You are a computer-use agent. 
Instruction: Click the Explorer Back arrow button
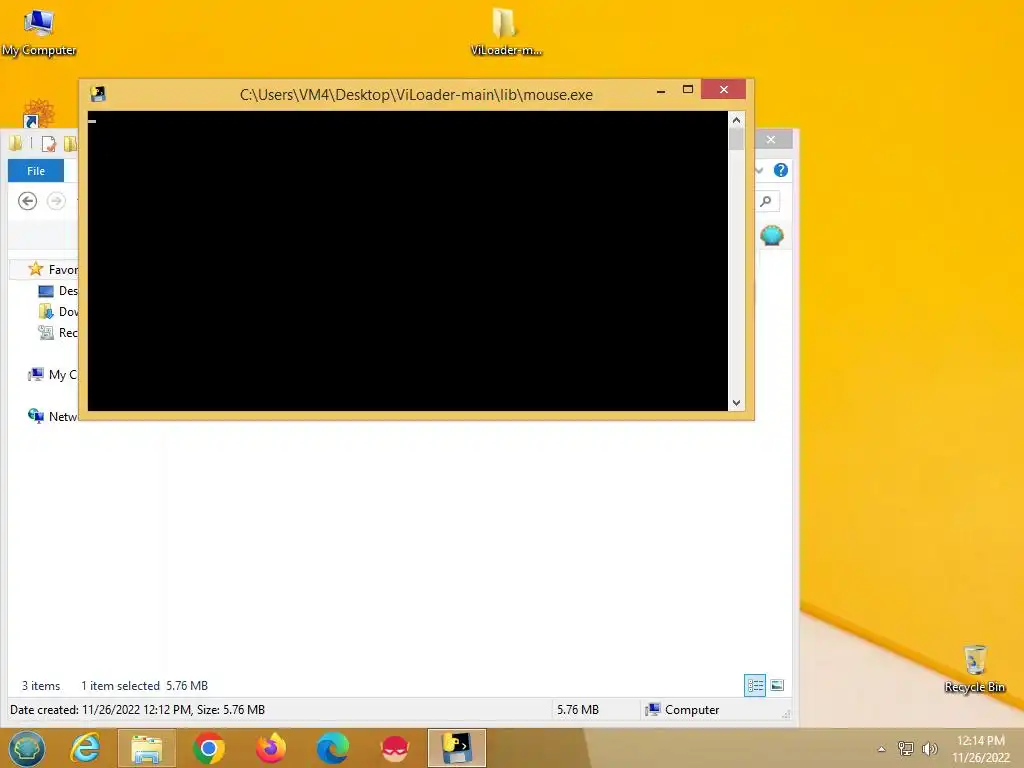pos(27,201)
